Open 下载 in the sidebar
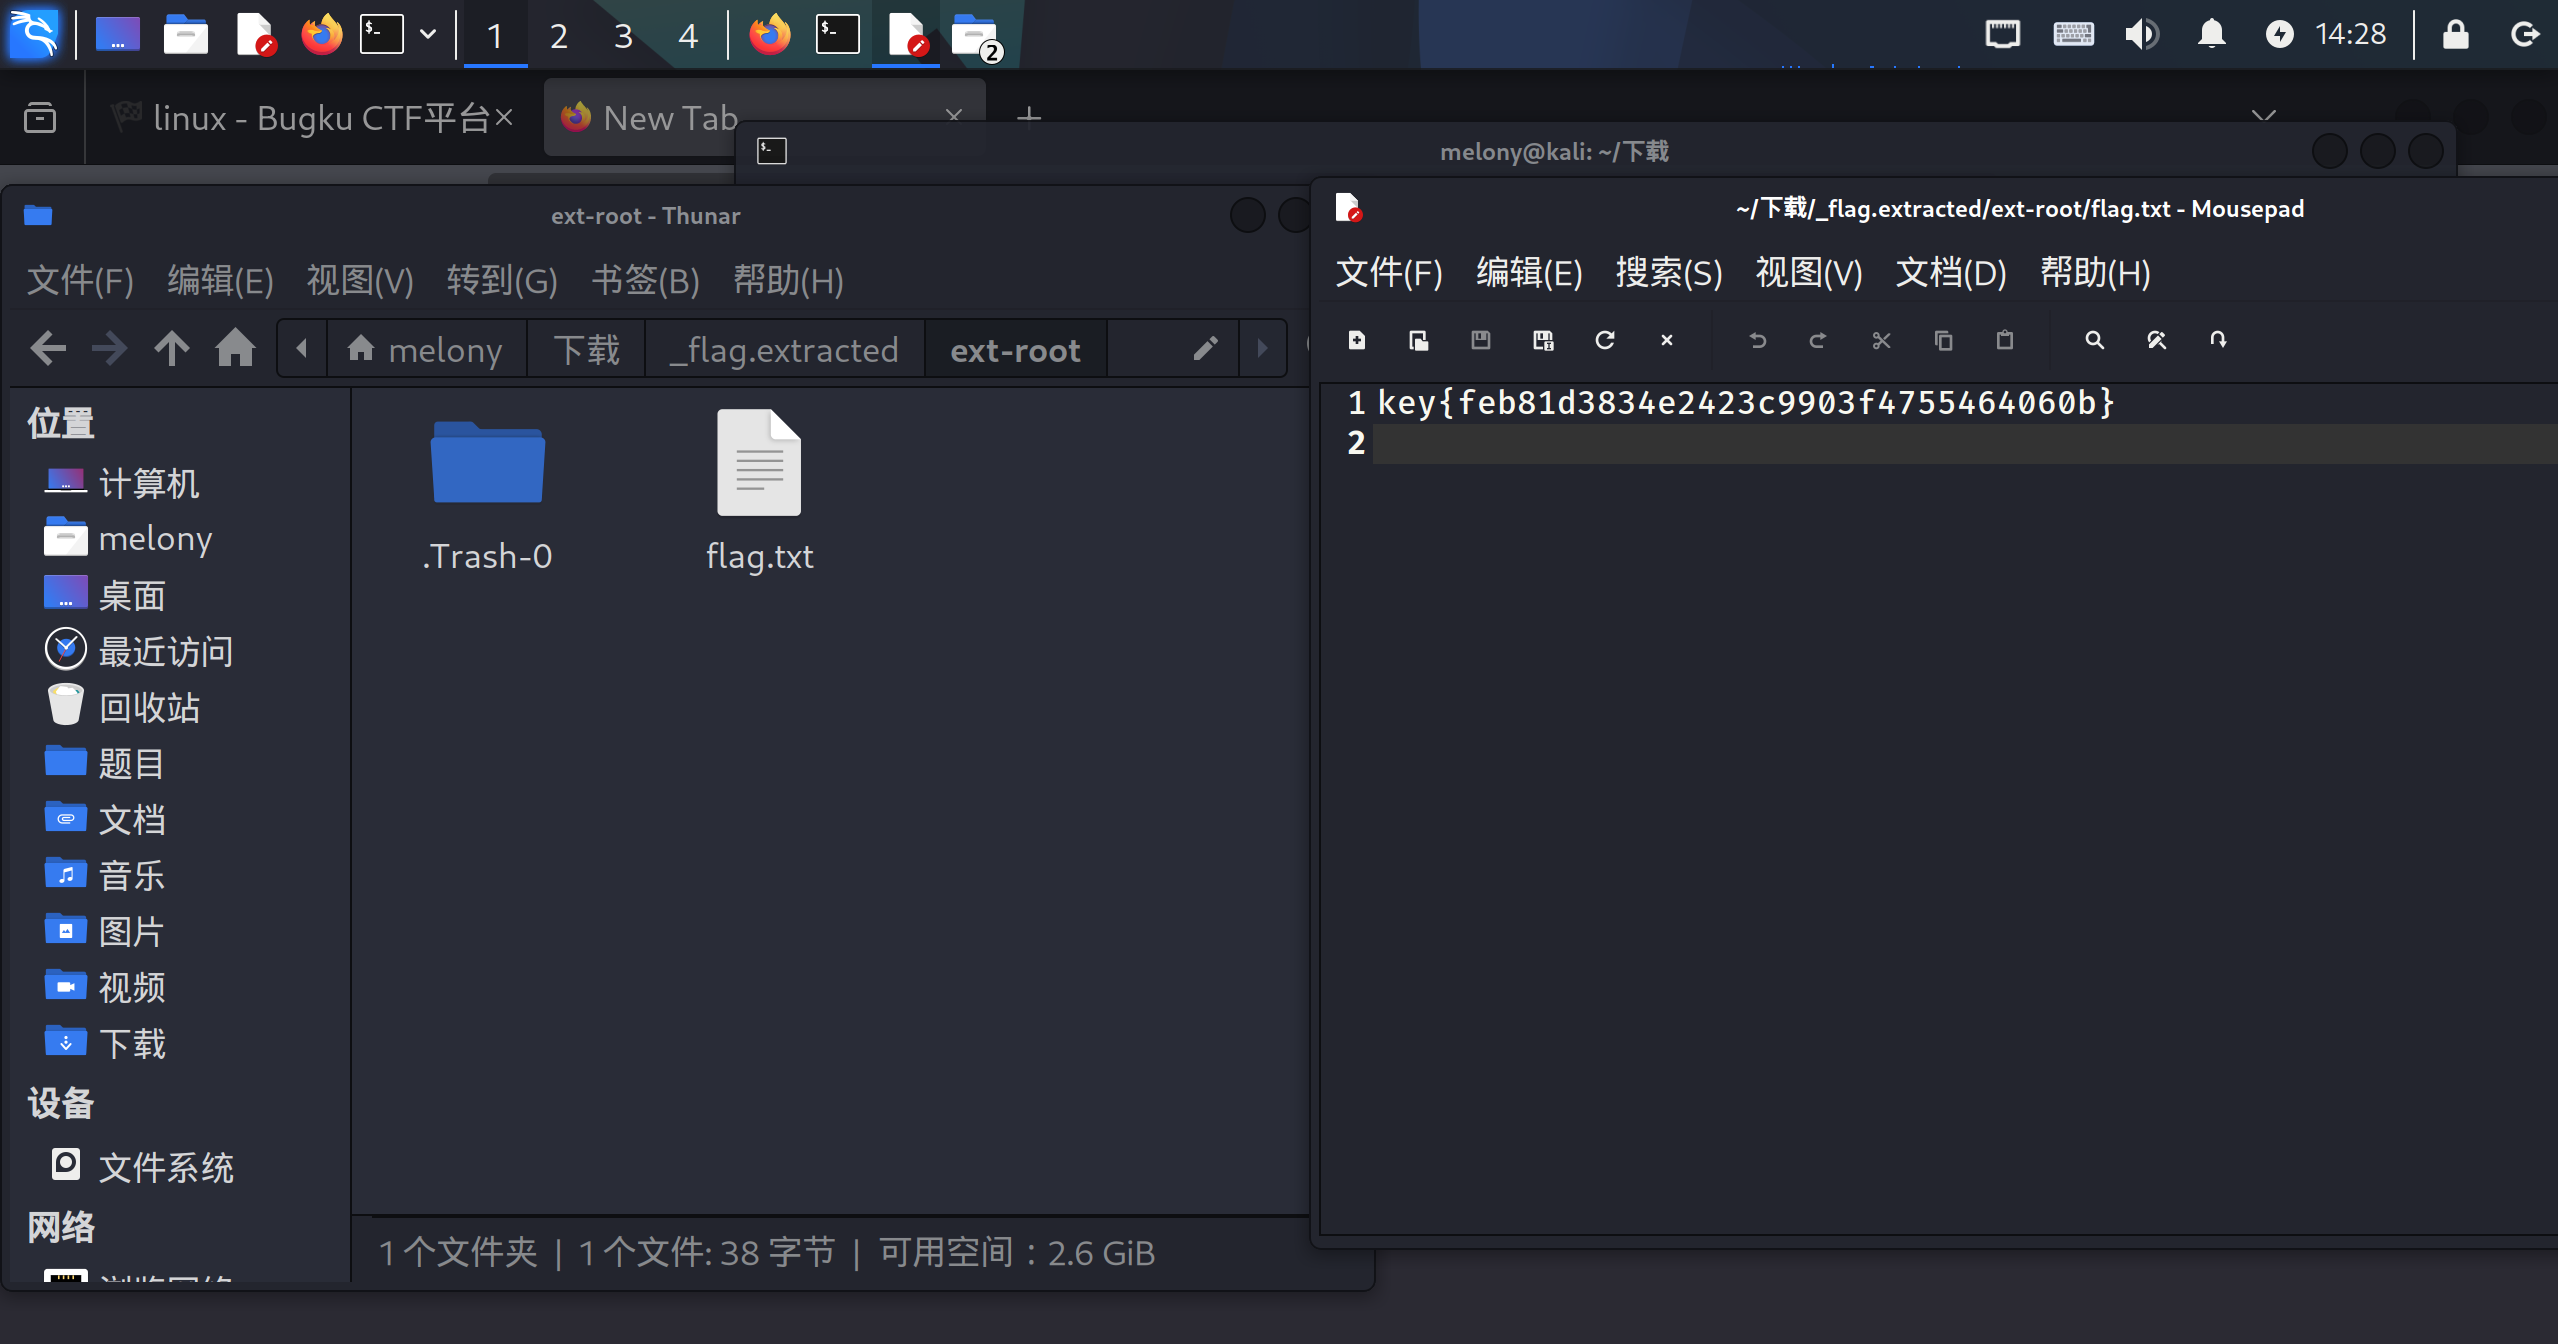Image resolution: width=2558 pixels, height=1344 pixels. pos(131,1043)
